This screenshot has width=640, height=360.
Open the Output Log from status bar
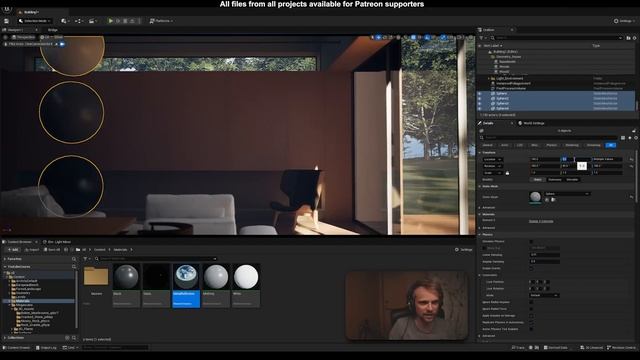[x=46, y=347]
